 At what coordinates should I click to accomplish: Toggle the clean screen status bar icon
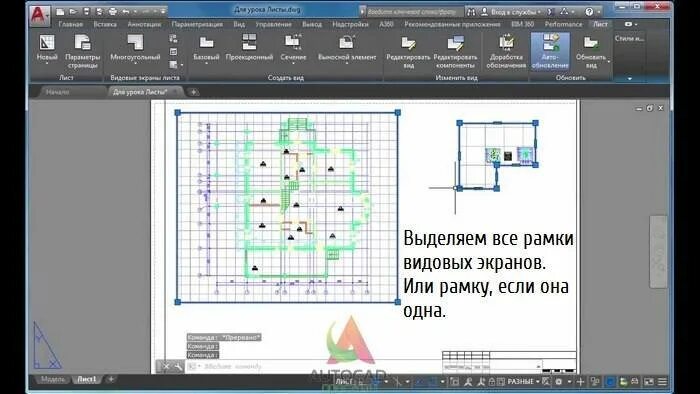pos(648,382)
